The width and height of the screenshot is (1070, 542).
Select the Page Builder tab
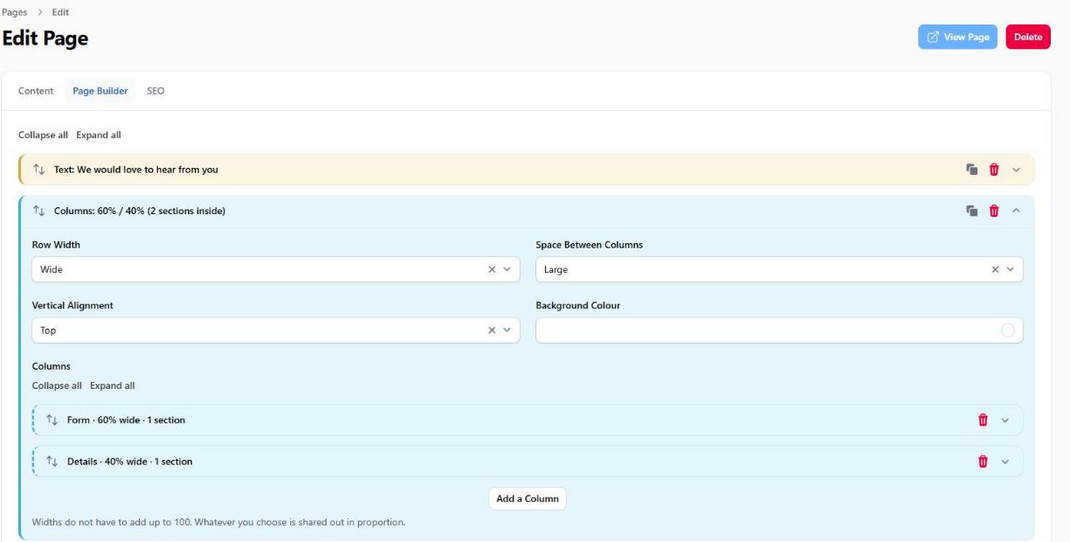(100, 91)
